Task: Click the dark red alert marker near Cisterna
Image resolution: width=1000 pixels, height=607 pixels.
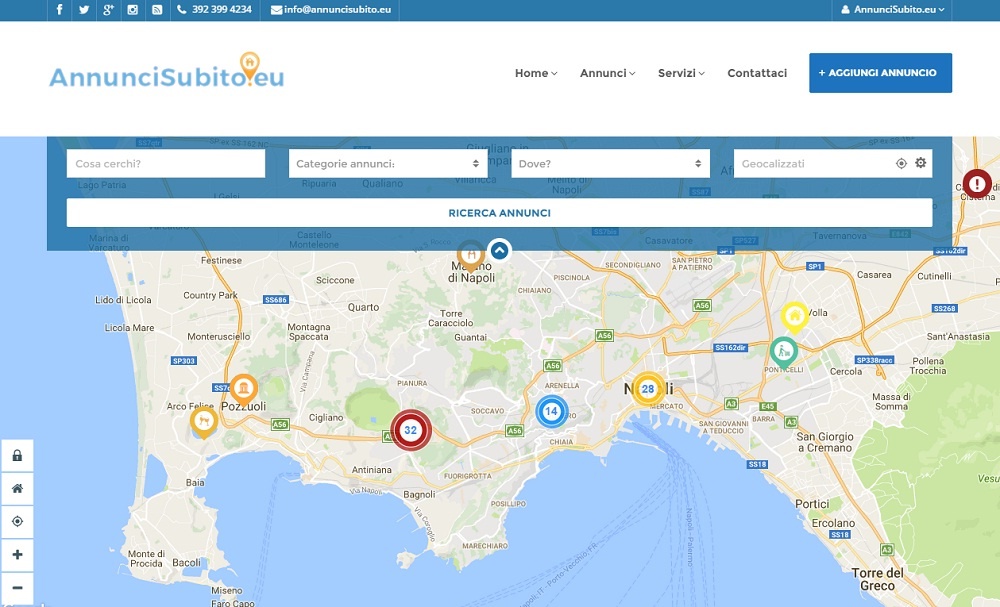Action: pyautogui.click(x=977, y=184)
